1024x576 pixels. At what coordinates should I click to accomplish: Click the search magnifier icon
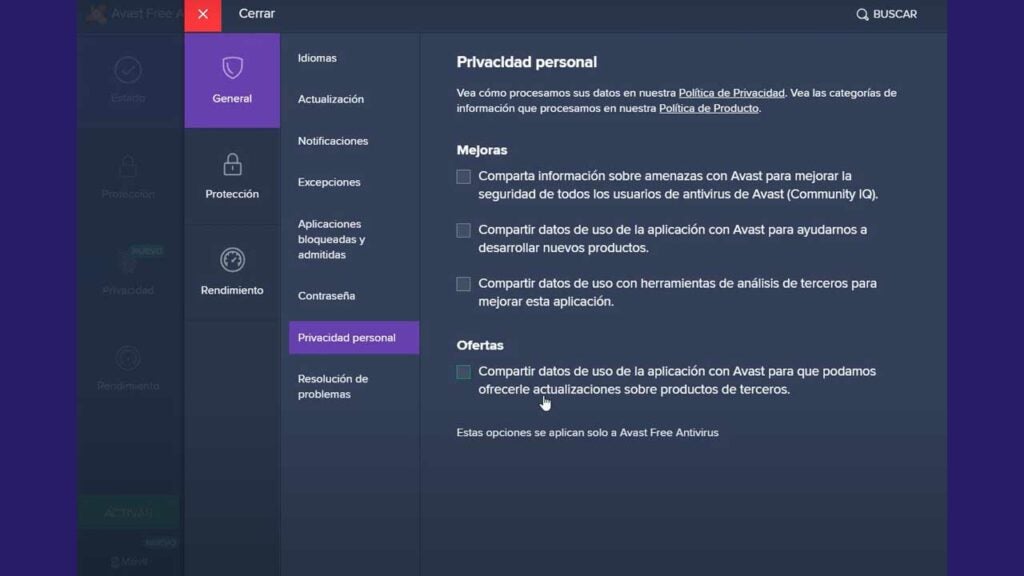tap(862, 14)
